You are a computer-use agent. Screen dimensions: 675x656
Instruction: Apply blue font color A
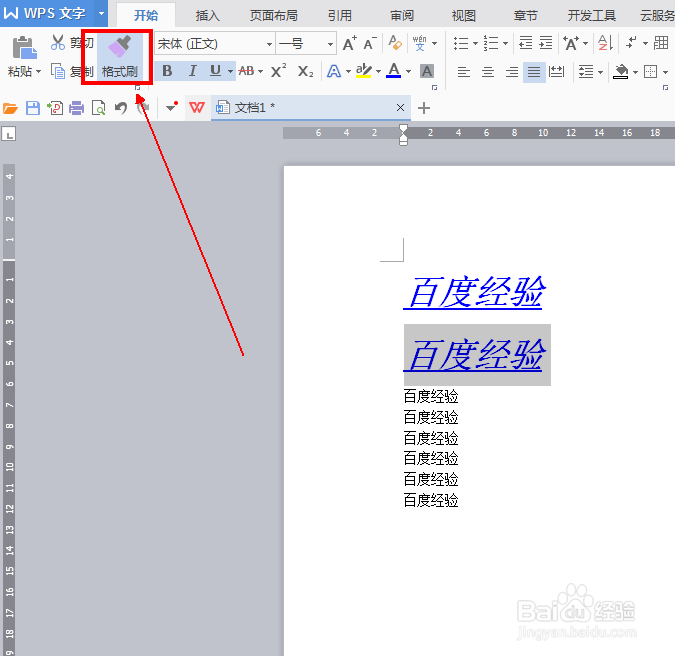click(393, 71)
